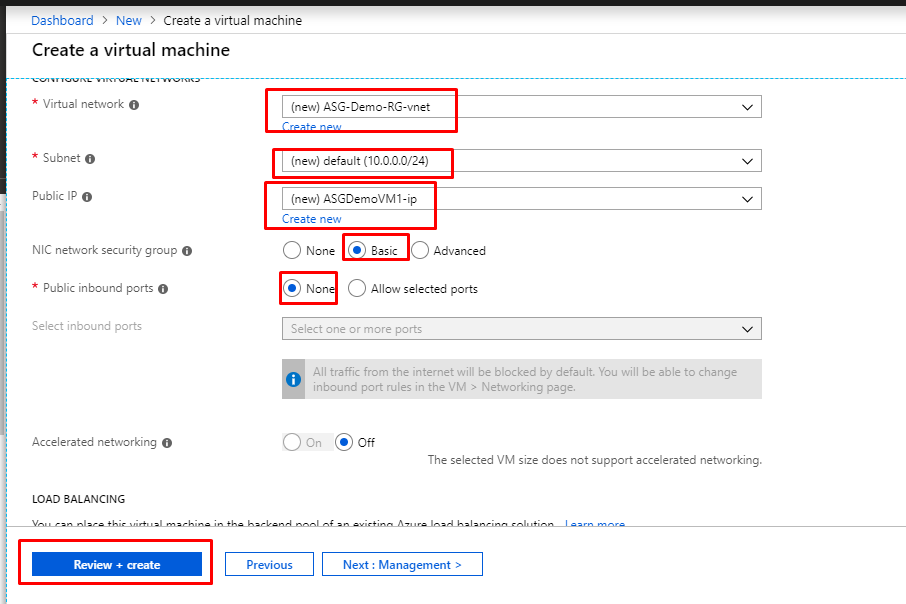
Task: Click info icon beside Subnet label
Action: 90,159
